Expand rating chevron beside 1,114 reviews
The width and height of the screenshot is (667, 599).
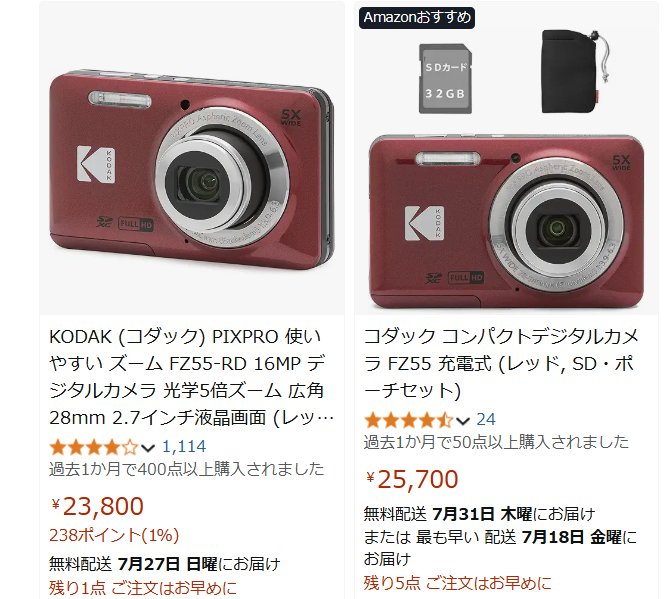pyautogui.click(x=148, y=448)
